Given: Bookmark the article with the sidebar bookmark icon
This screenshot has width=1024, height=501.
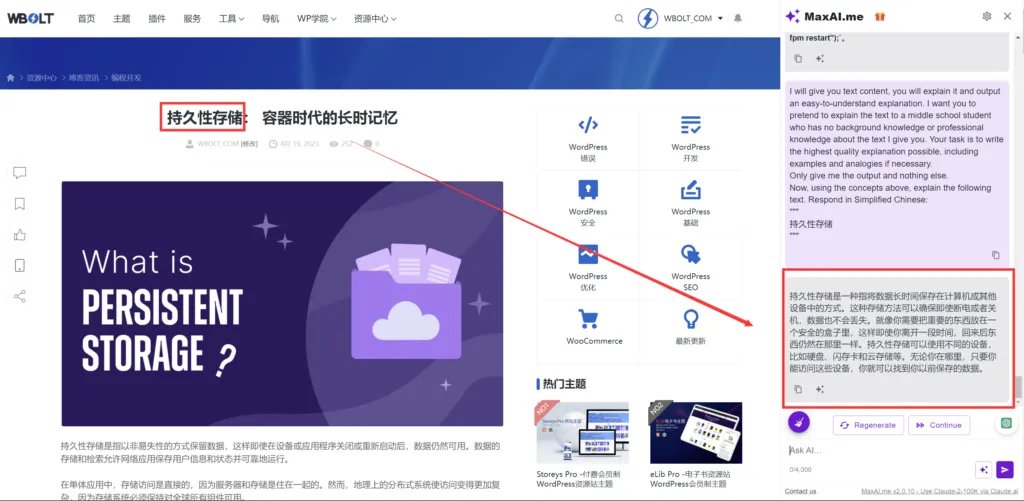Looking at the screenshot, I should coord(20,204).
